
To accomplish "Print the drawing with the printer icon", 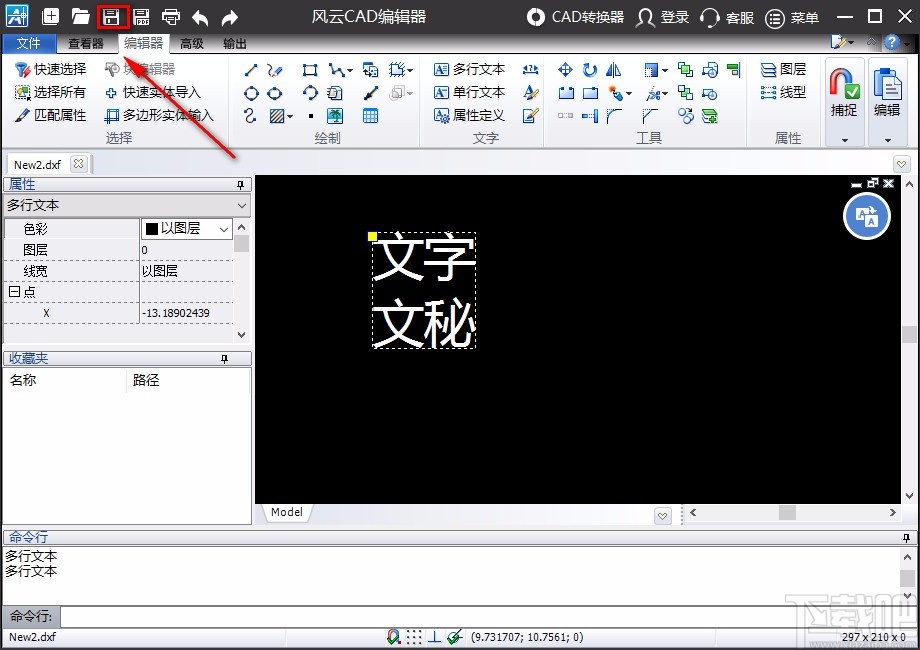I will coord(171,17).
